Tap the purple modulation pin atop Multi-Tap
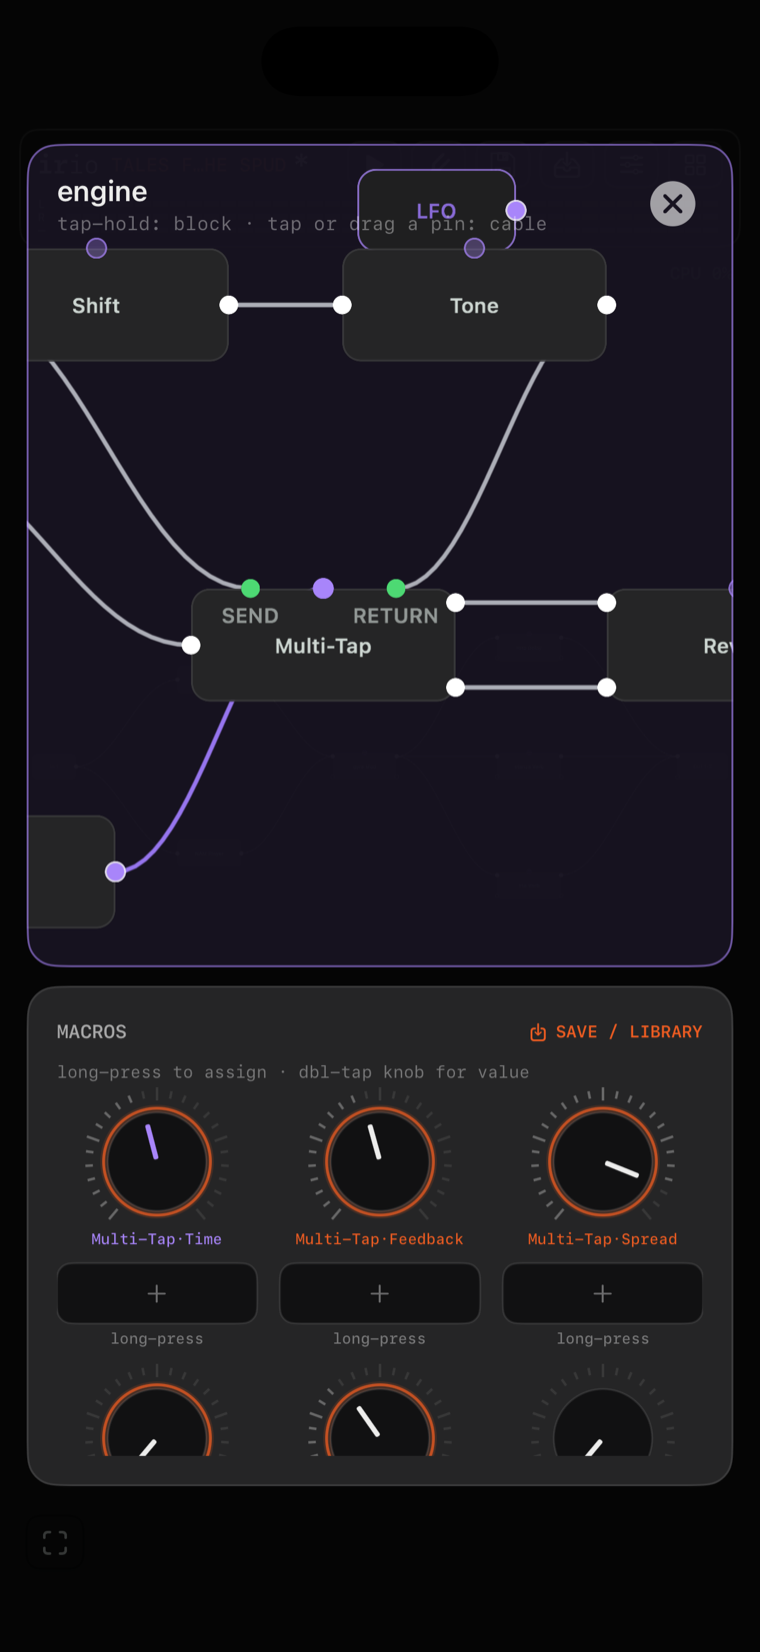Image resolution: width=760 pixels, height=1652 pixels. point(323,588)
